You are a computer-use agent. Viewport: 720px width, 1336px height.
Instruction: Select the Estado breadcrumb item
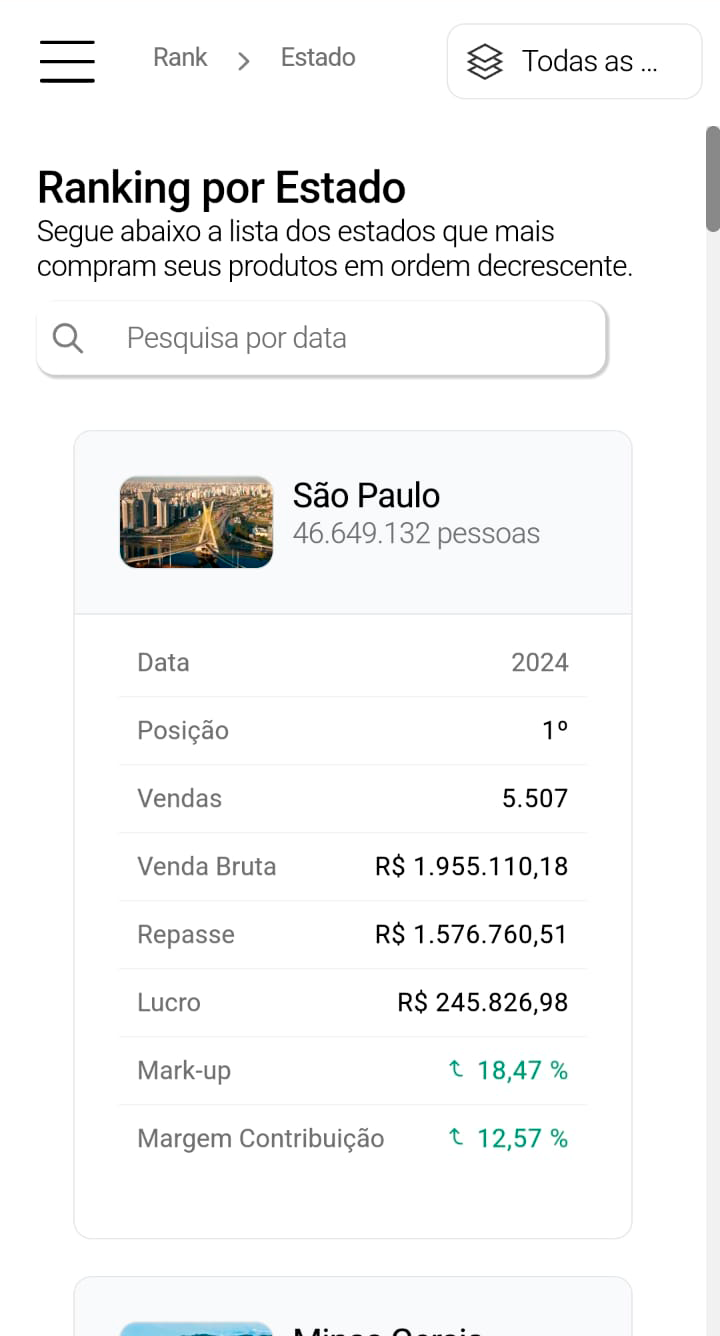pos(318,58)
